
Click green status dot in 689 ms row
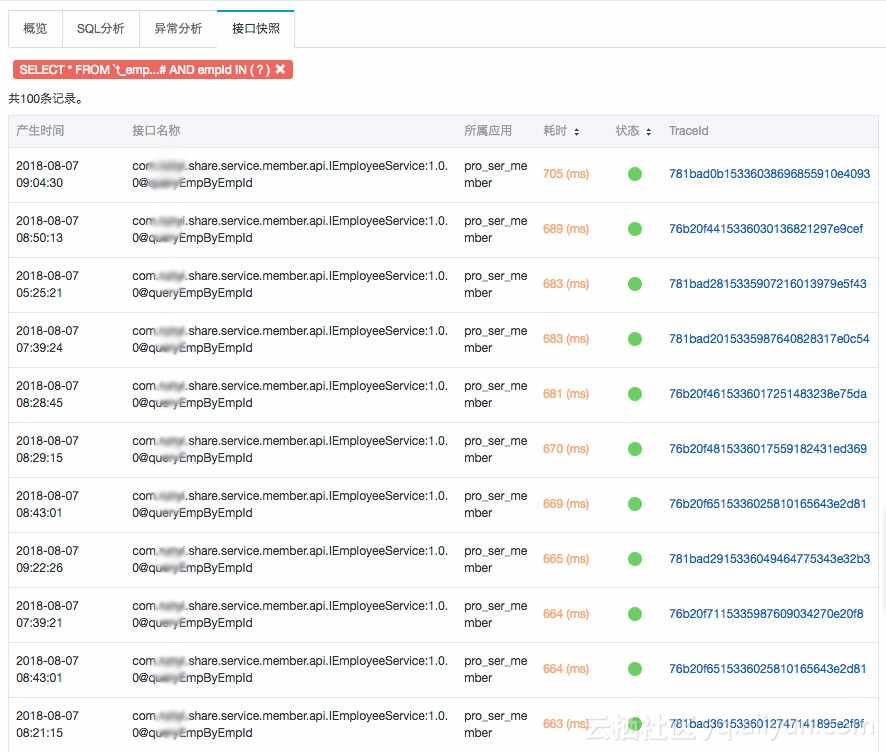(635, 229)
